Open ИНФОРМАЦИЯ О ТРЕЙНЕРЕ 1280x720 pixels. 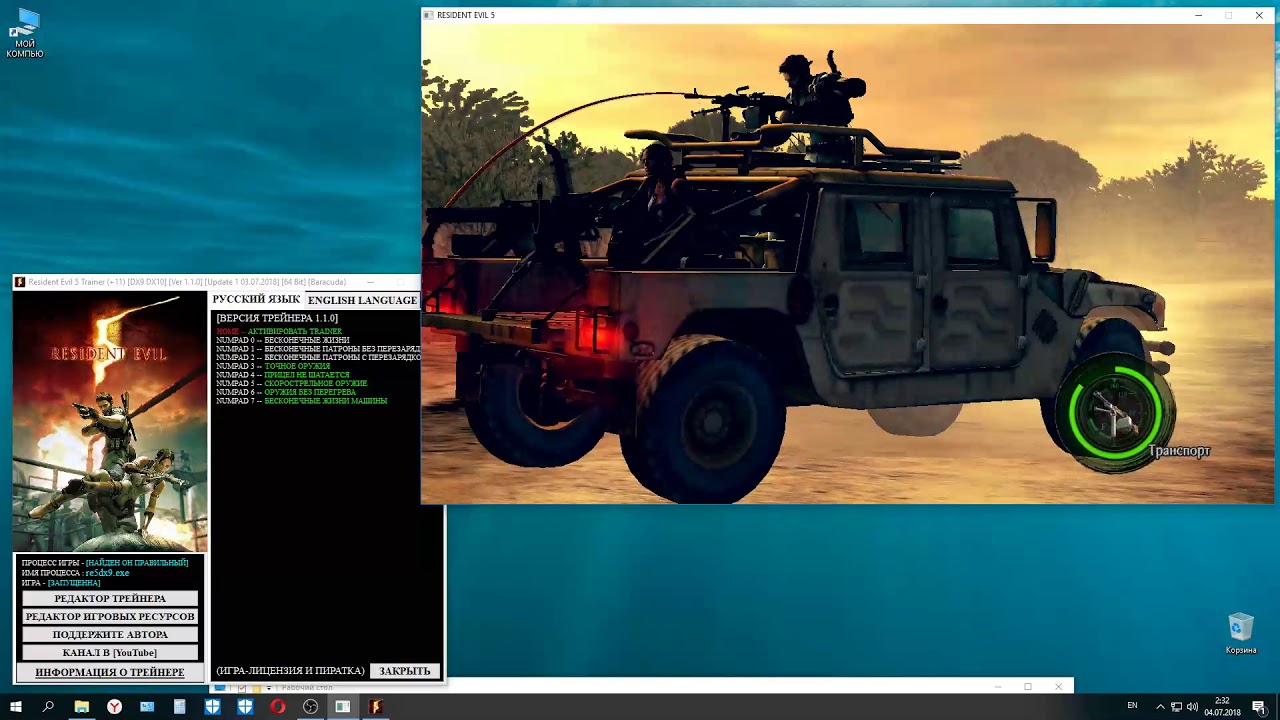(110, 672)
